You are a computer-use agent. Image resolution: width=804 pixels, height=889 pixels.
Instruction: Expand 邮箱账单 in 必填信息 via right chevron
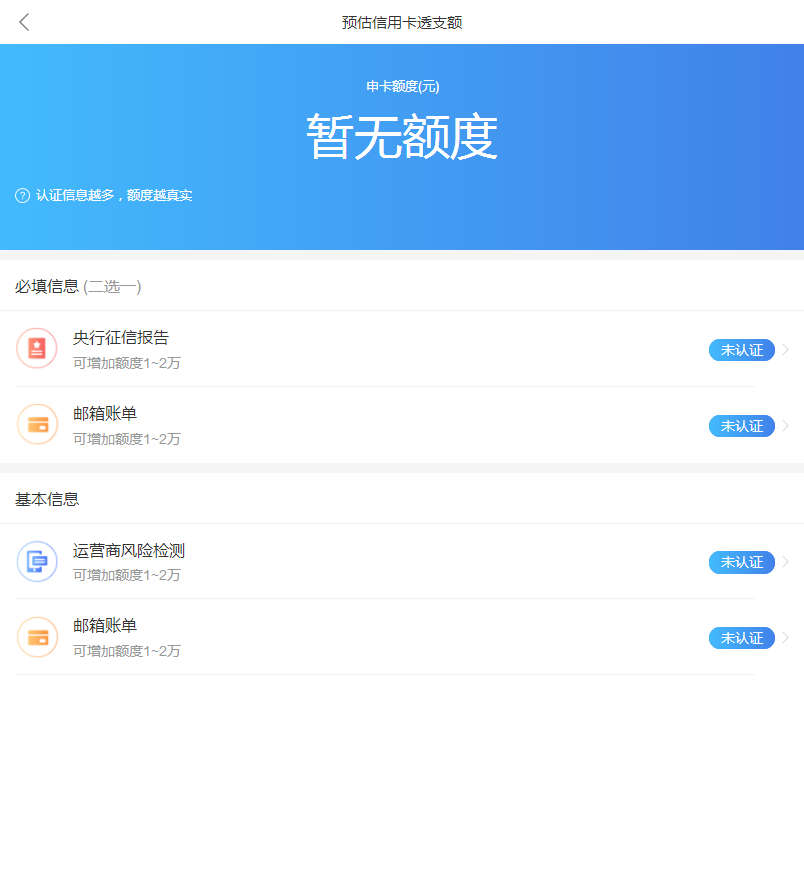(x=786, y=426)
